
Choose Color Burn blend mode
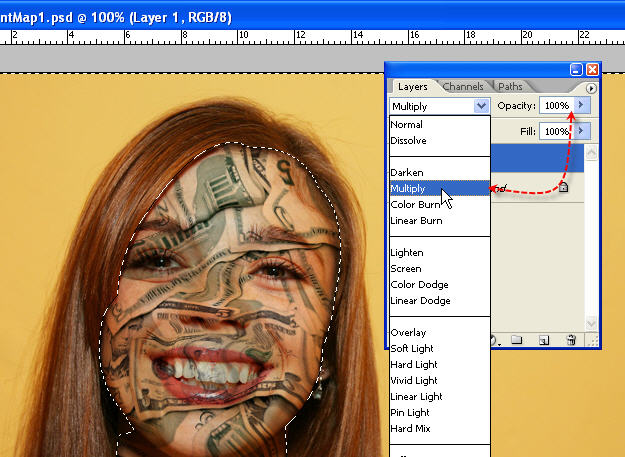tap(440, 204)
